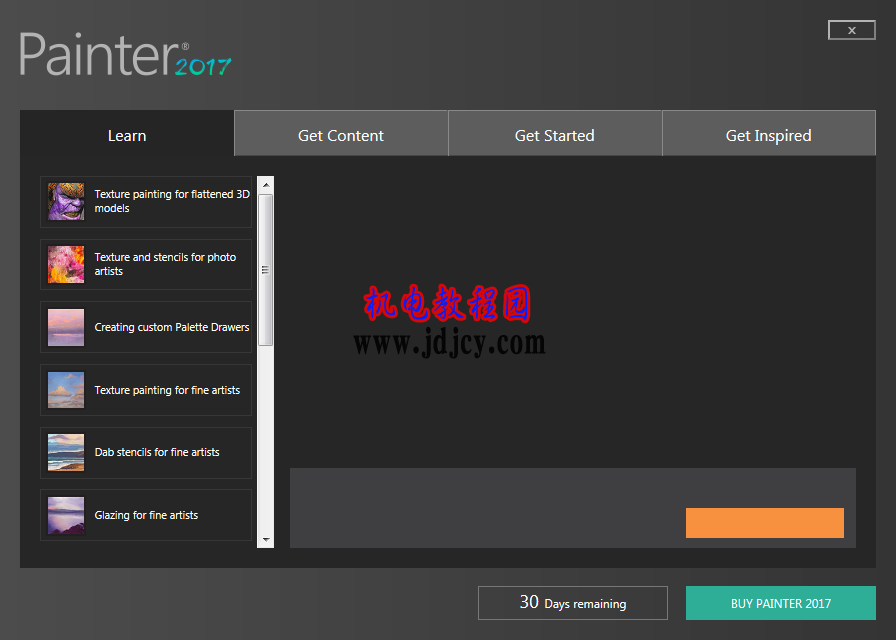Select 'Texture and stencils for photo artists' title

[165, 264]
